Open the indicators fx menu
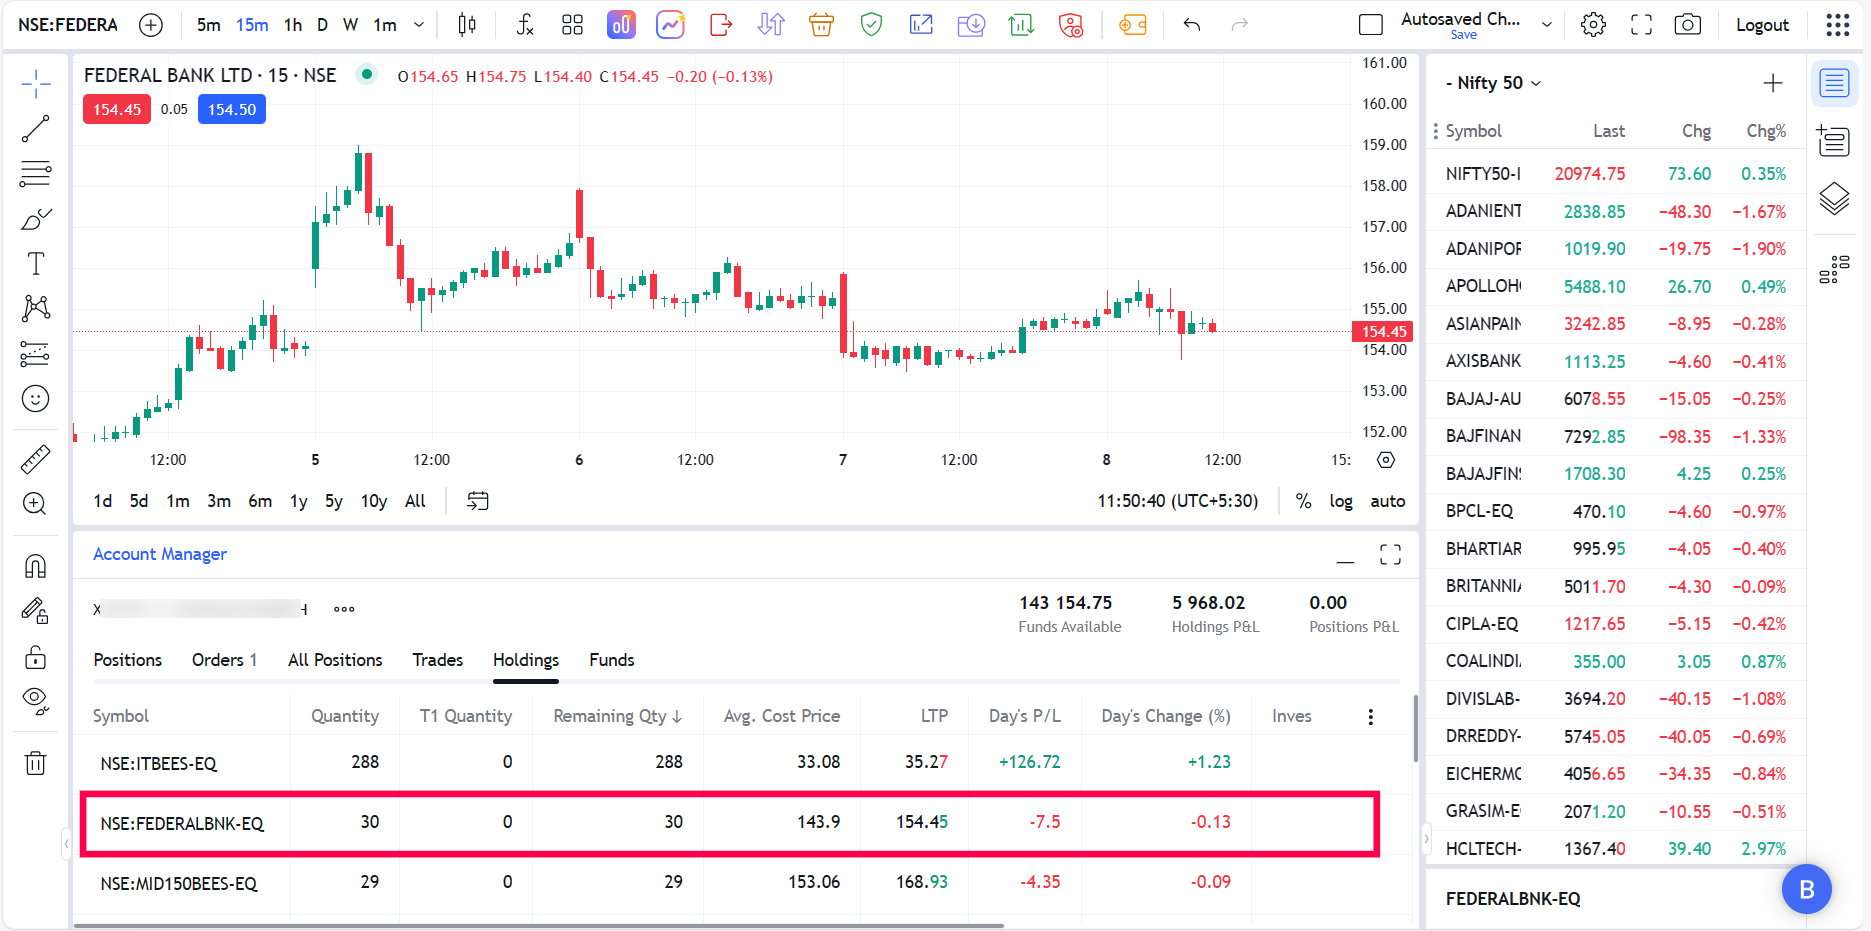The height and width of the screenshot is (931, 1871). pyautogui.click(x=525, y=25)
